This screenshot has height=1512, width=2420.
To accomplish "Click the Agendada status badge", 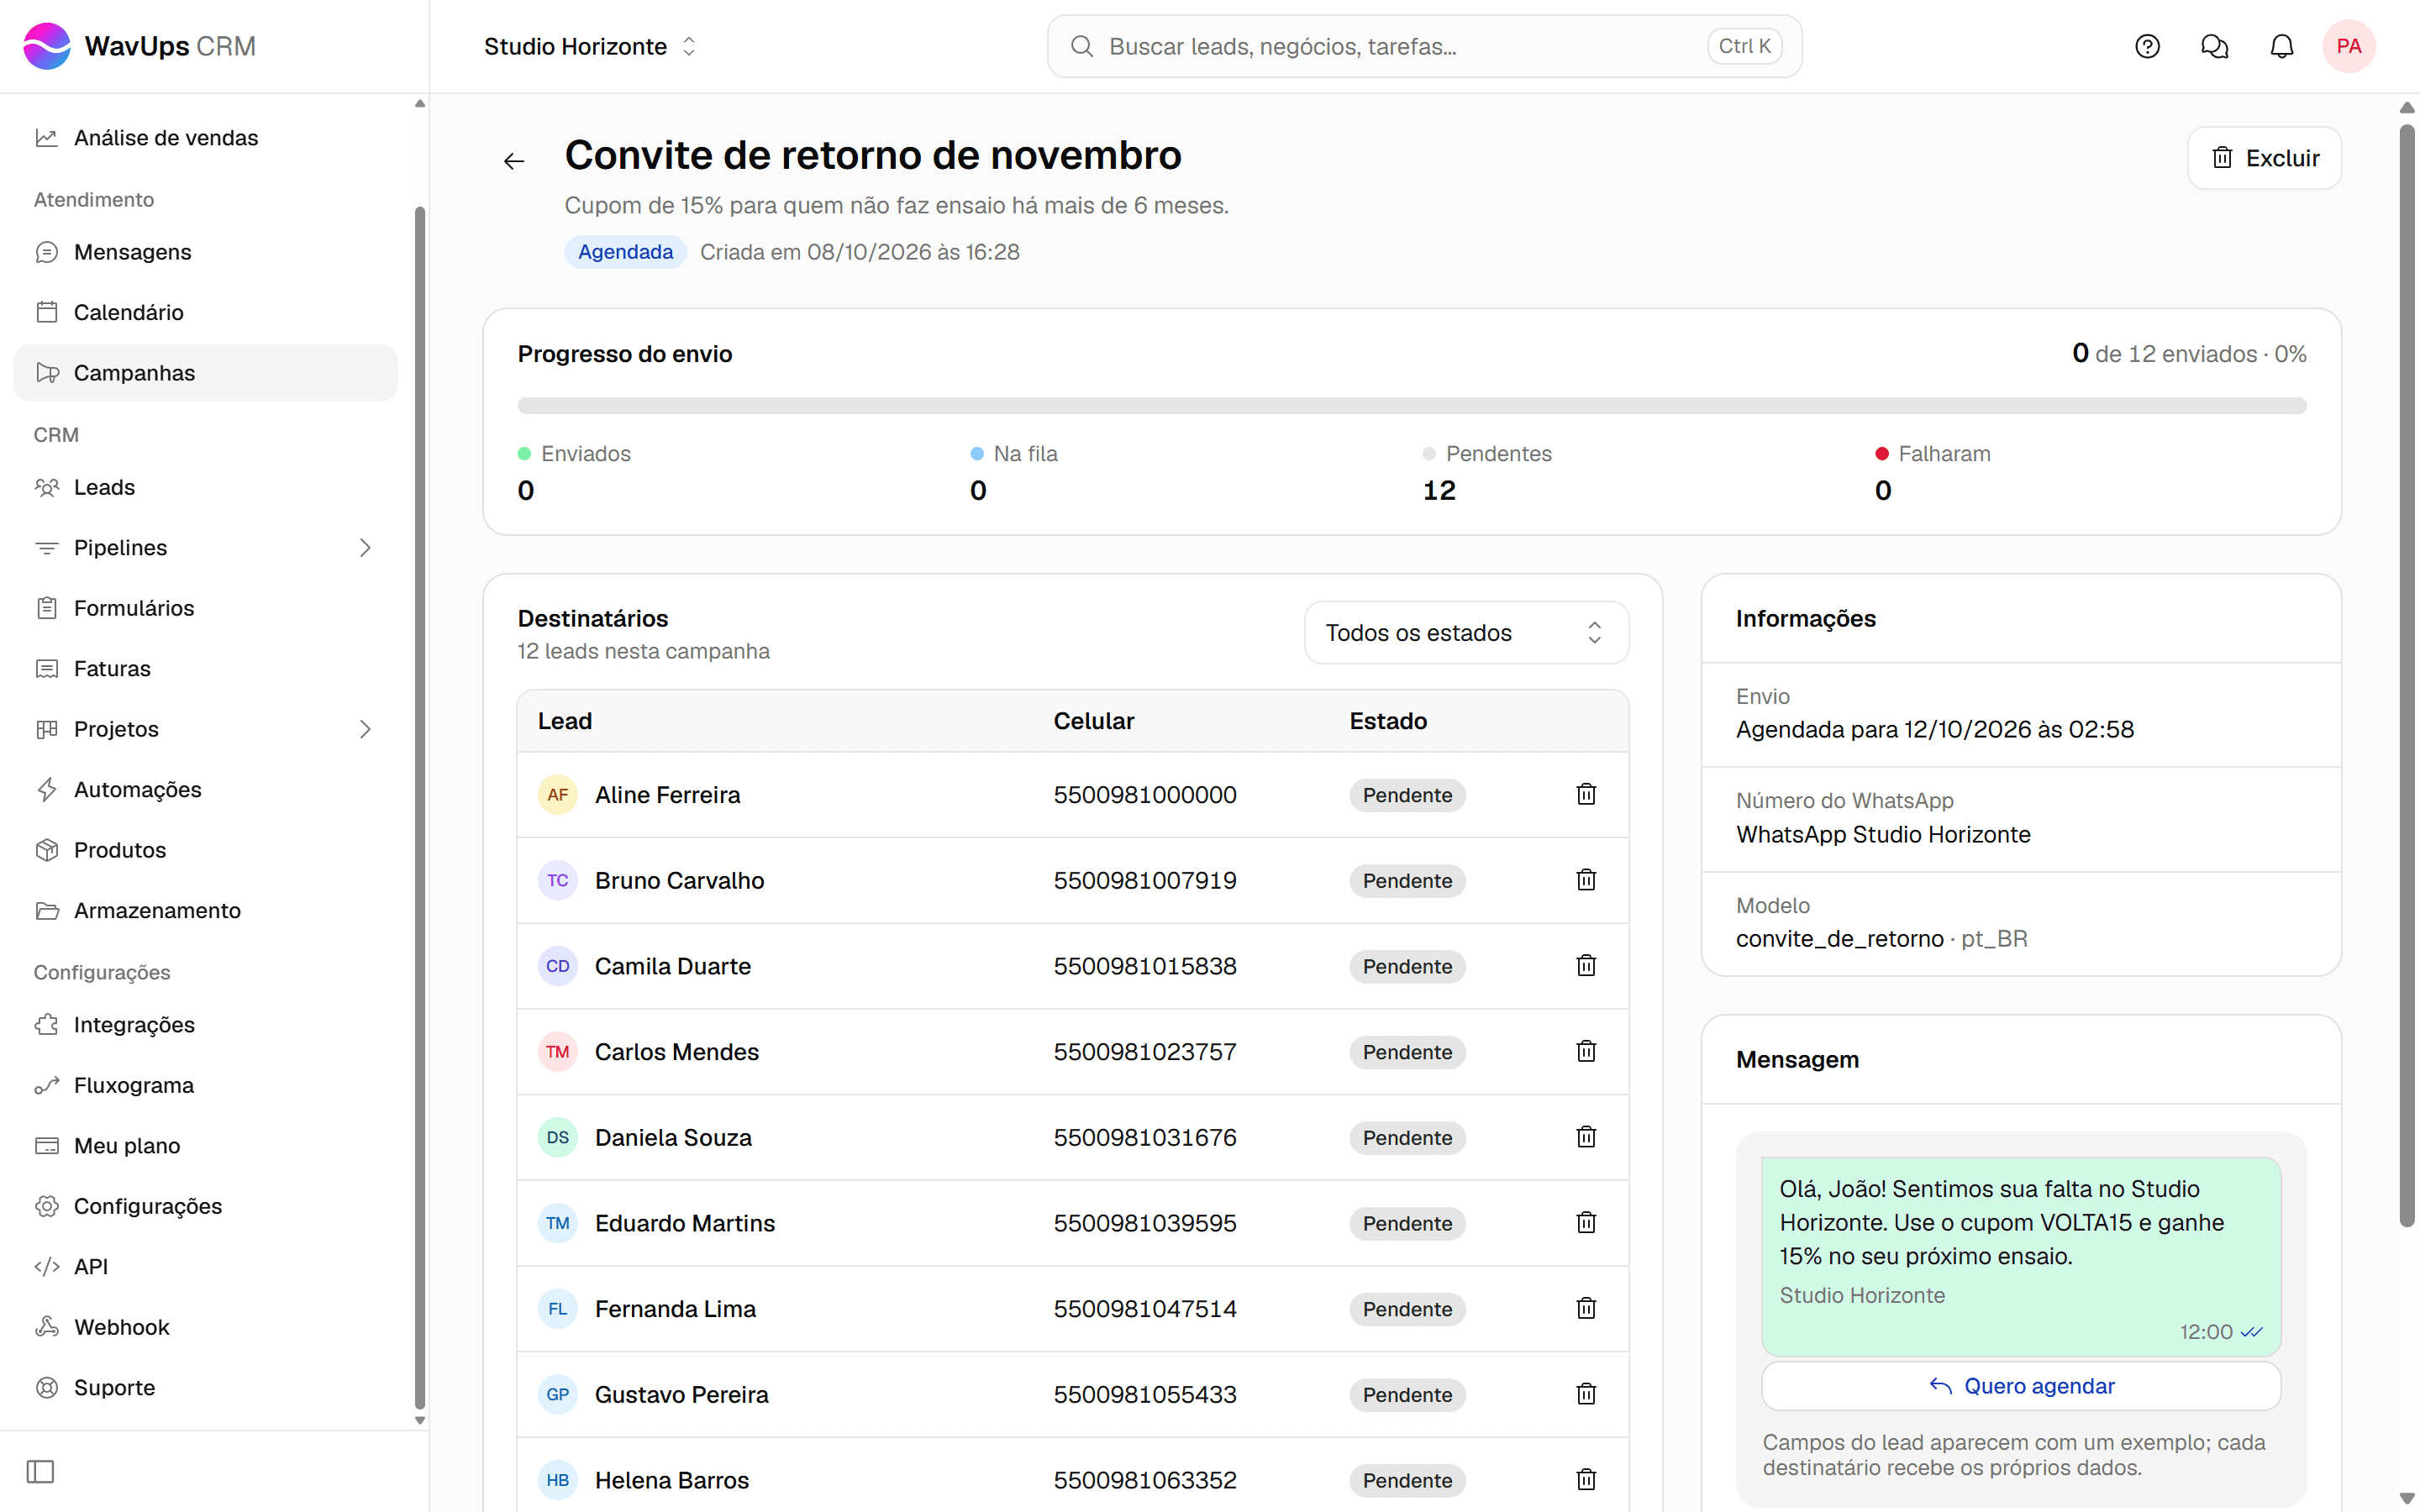I will [x=626, y=252].
